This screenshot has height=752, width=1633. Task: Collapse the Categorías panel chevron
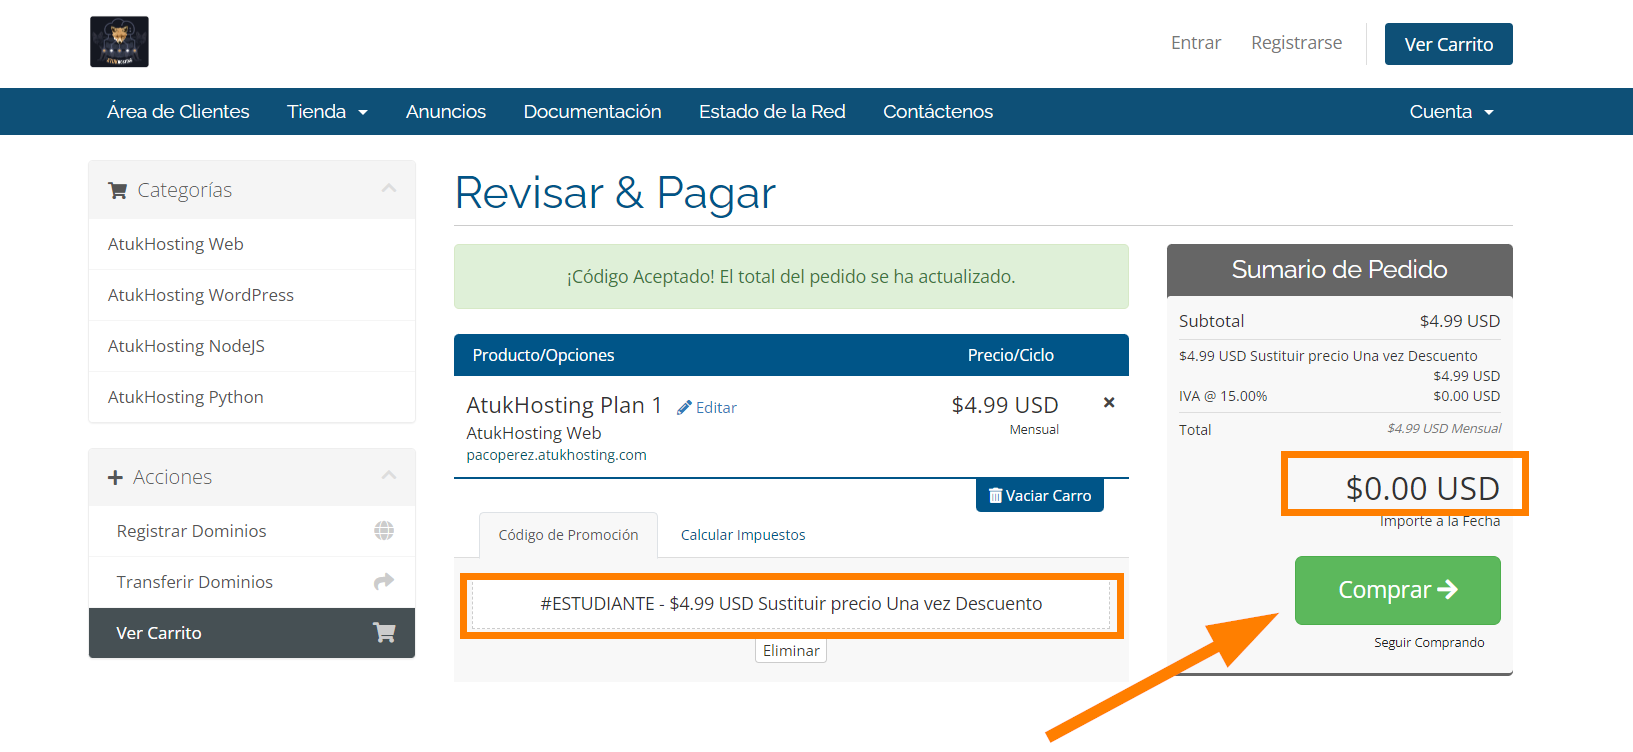tap(389, 189)
